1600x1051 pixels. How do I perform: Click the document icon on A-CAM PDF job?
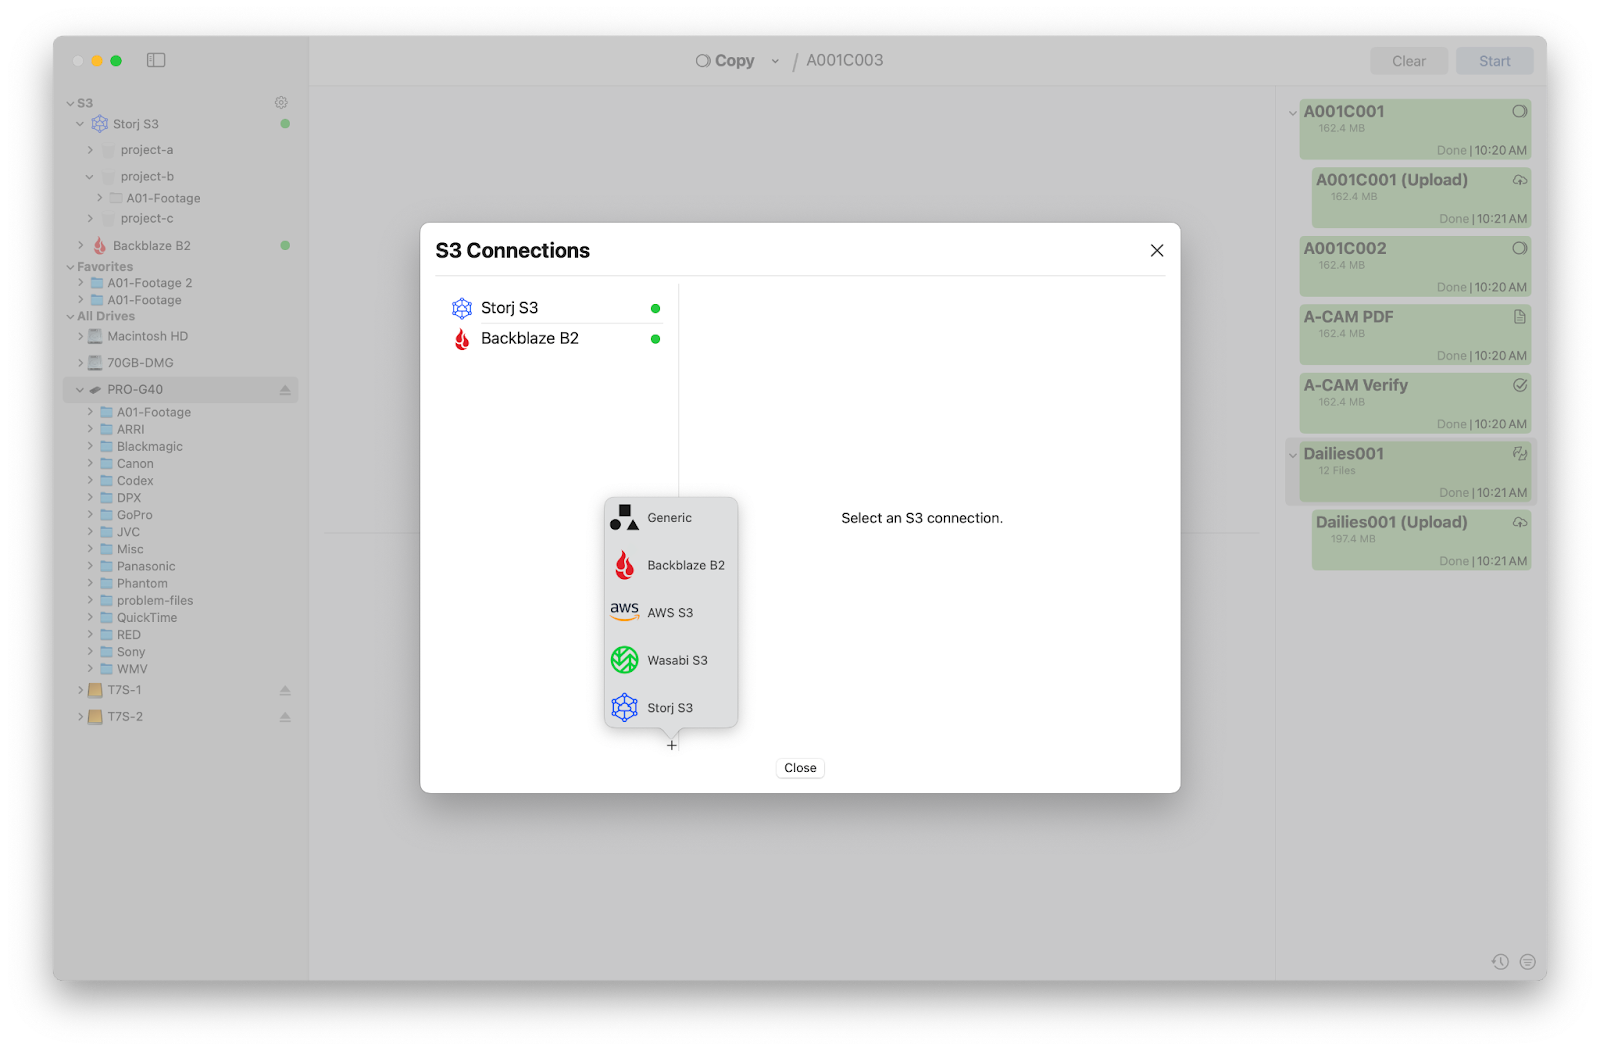coord(1520,317)
